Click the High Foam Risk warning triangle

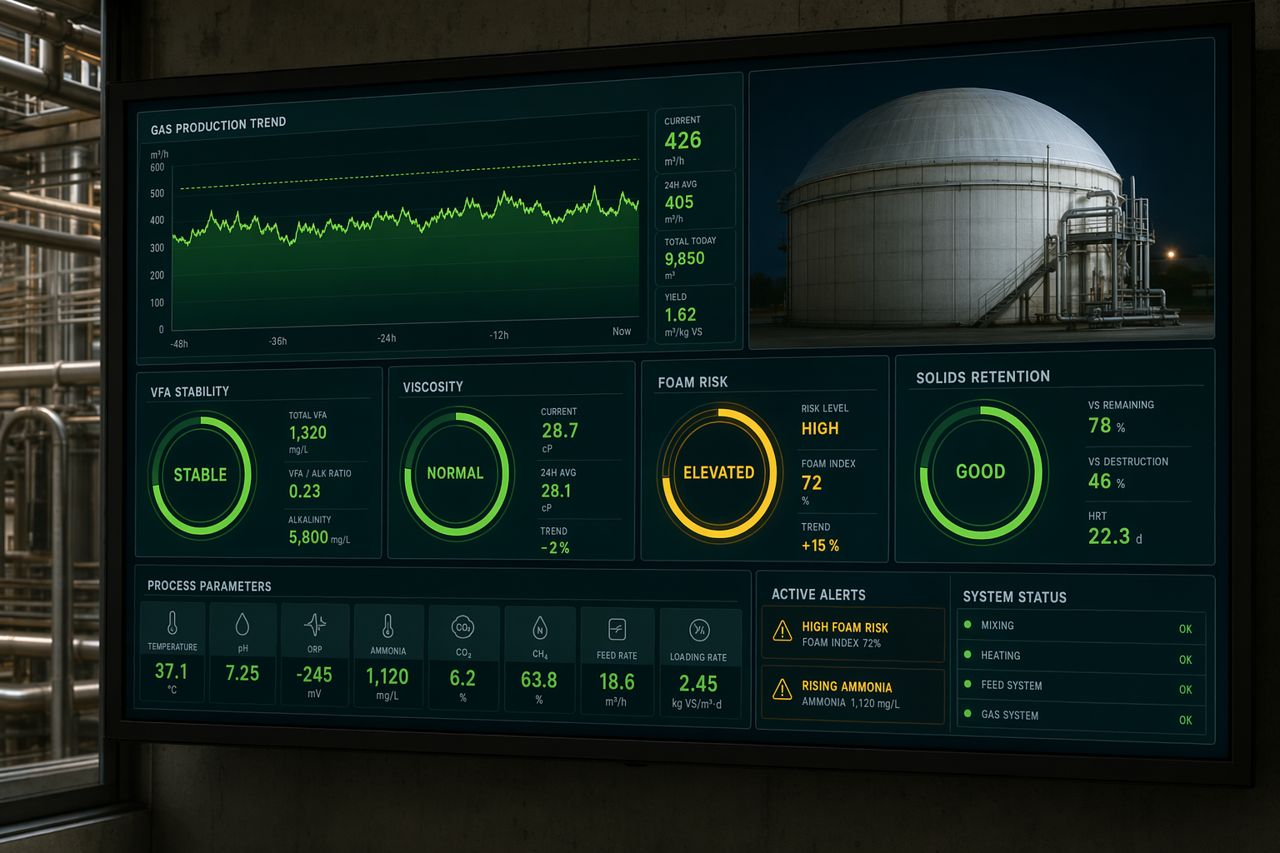(x=782, y=630)
